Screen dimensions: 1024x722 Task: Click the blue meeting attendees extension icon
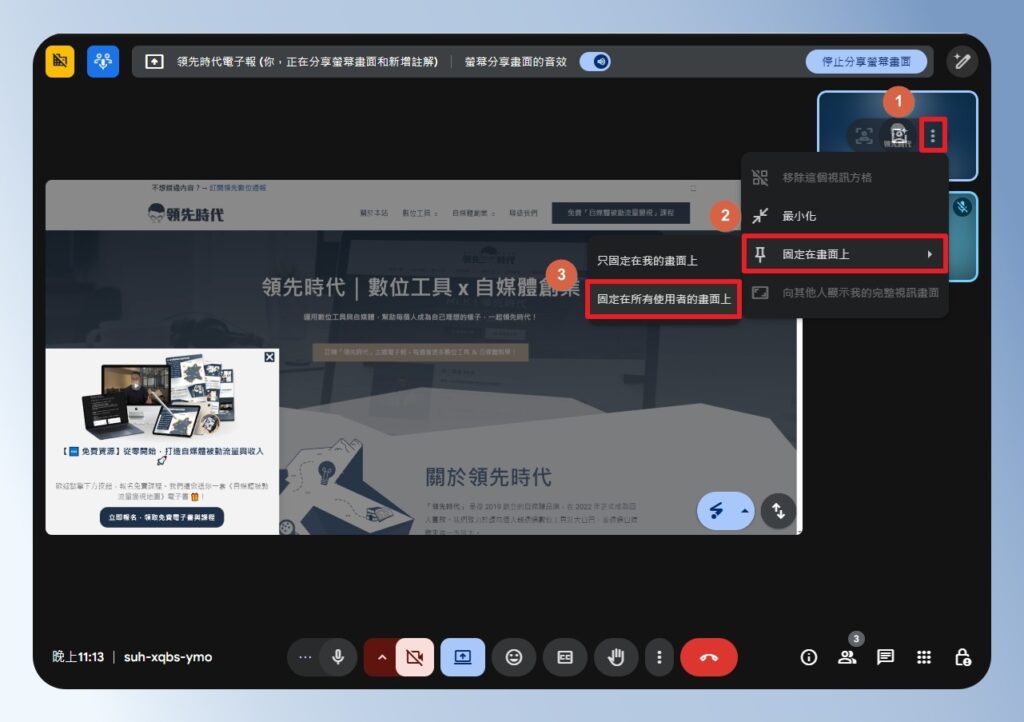point(103,61)
